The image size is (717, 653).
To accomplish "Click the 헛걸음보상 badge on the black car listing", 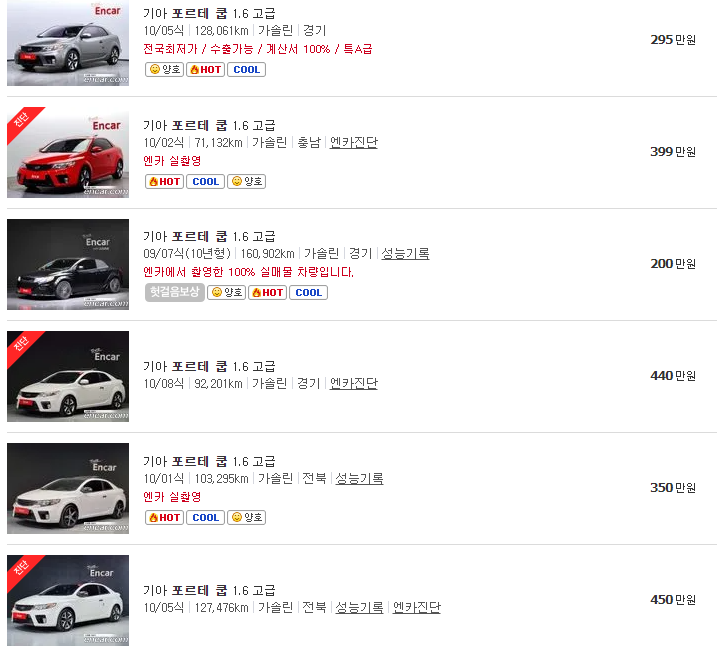I will point(175,292).
